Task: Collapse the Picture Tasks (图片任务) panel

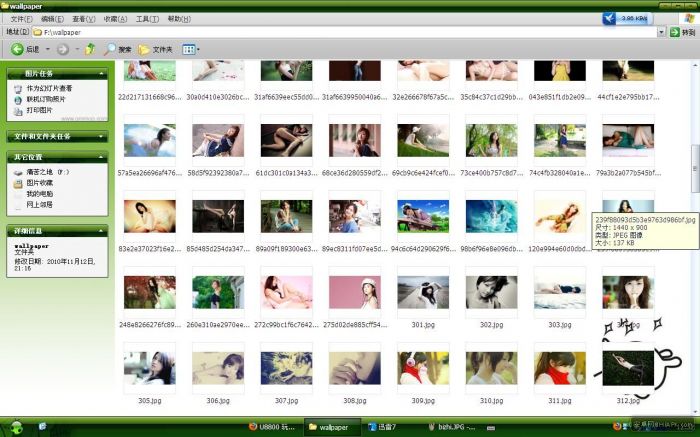Action: tap(102, 74)
